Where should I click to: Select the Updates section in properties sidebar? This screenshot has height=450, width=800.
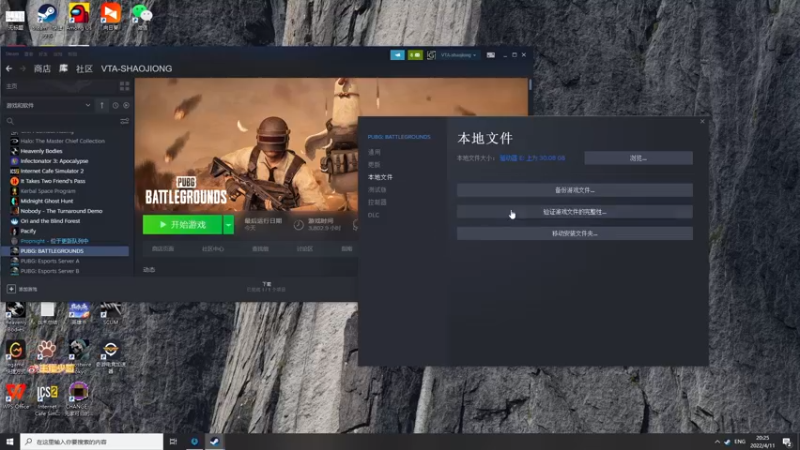point(374,164)
